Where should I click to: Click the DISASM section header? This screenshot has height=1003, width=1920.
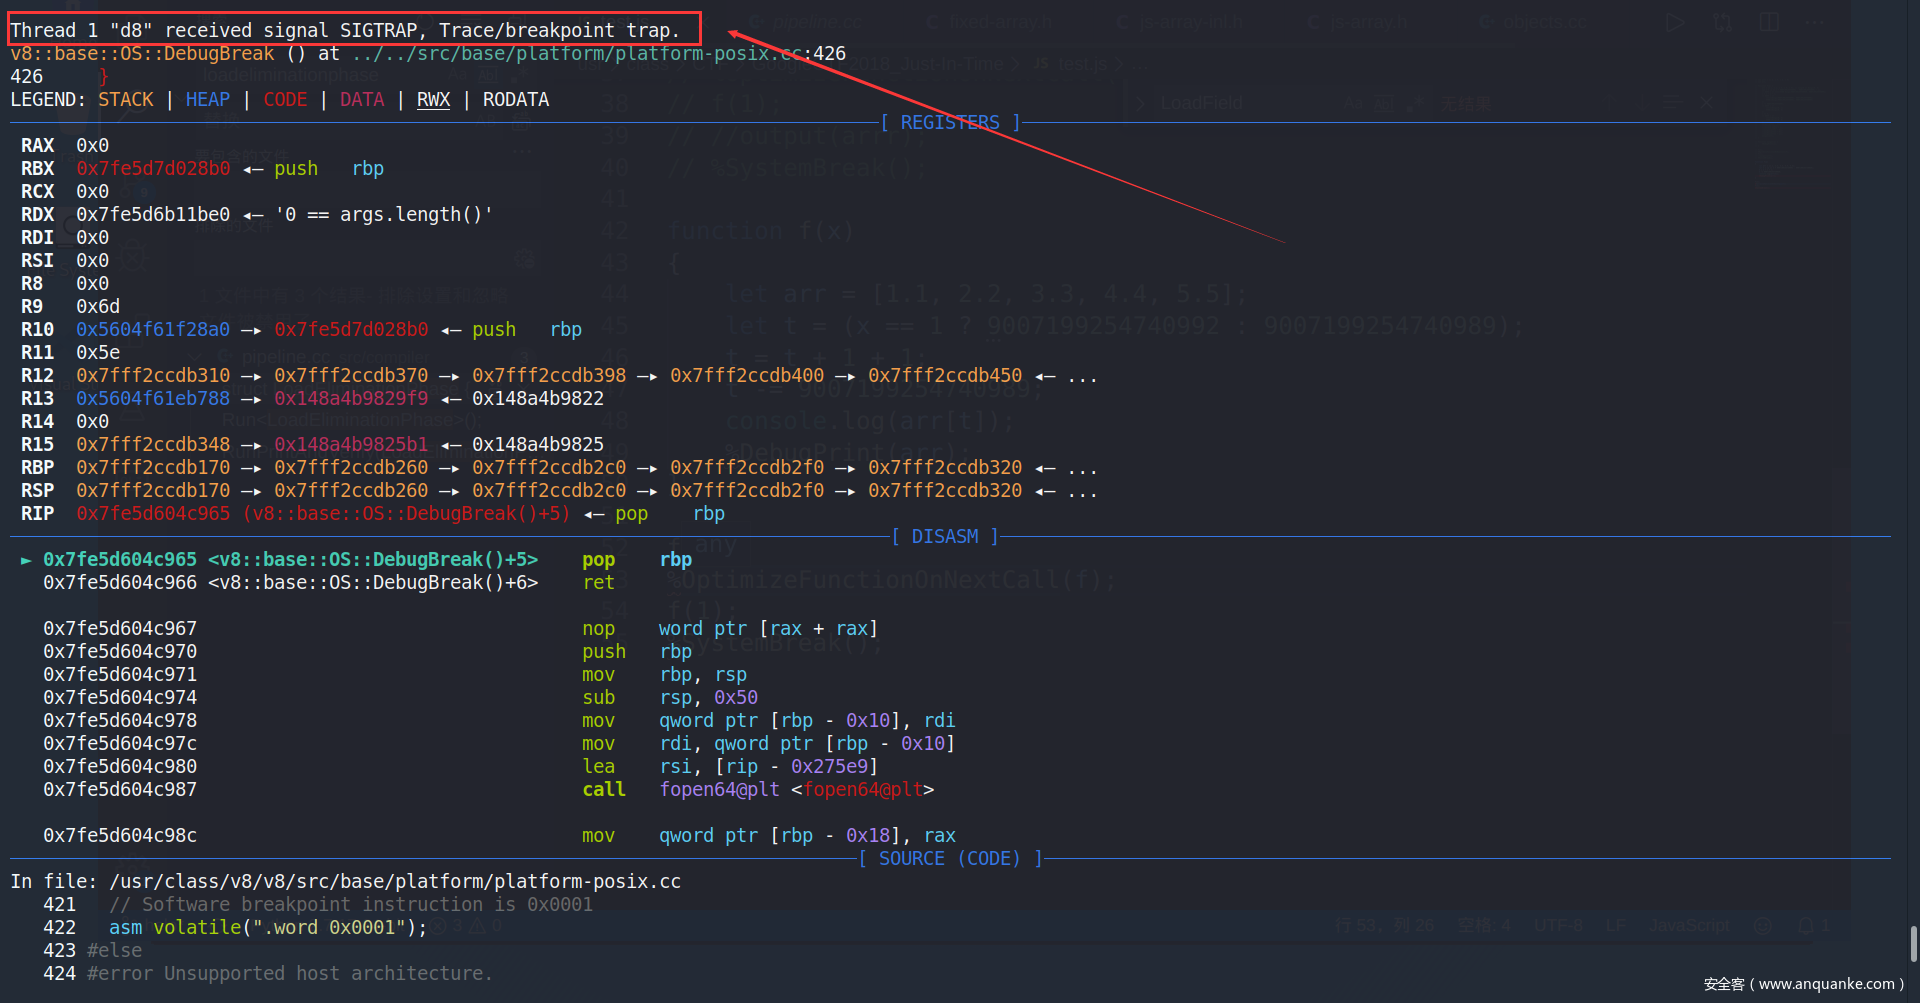944,537
